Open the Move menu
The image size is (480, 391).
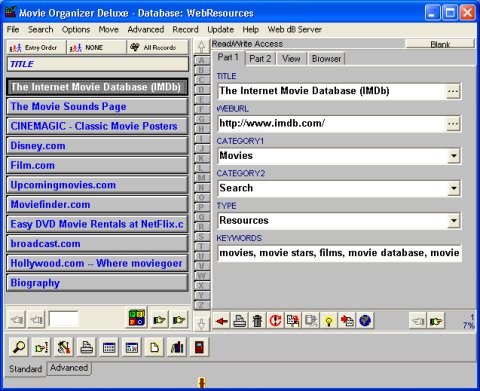[x=109, y=29]
